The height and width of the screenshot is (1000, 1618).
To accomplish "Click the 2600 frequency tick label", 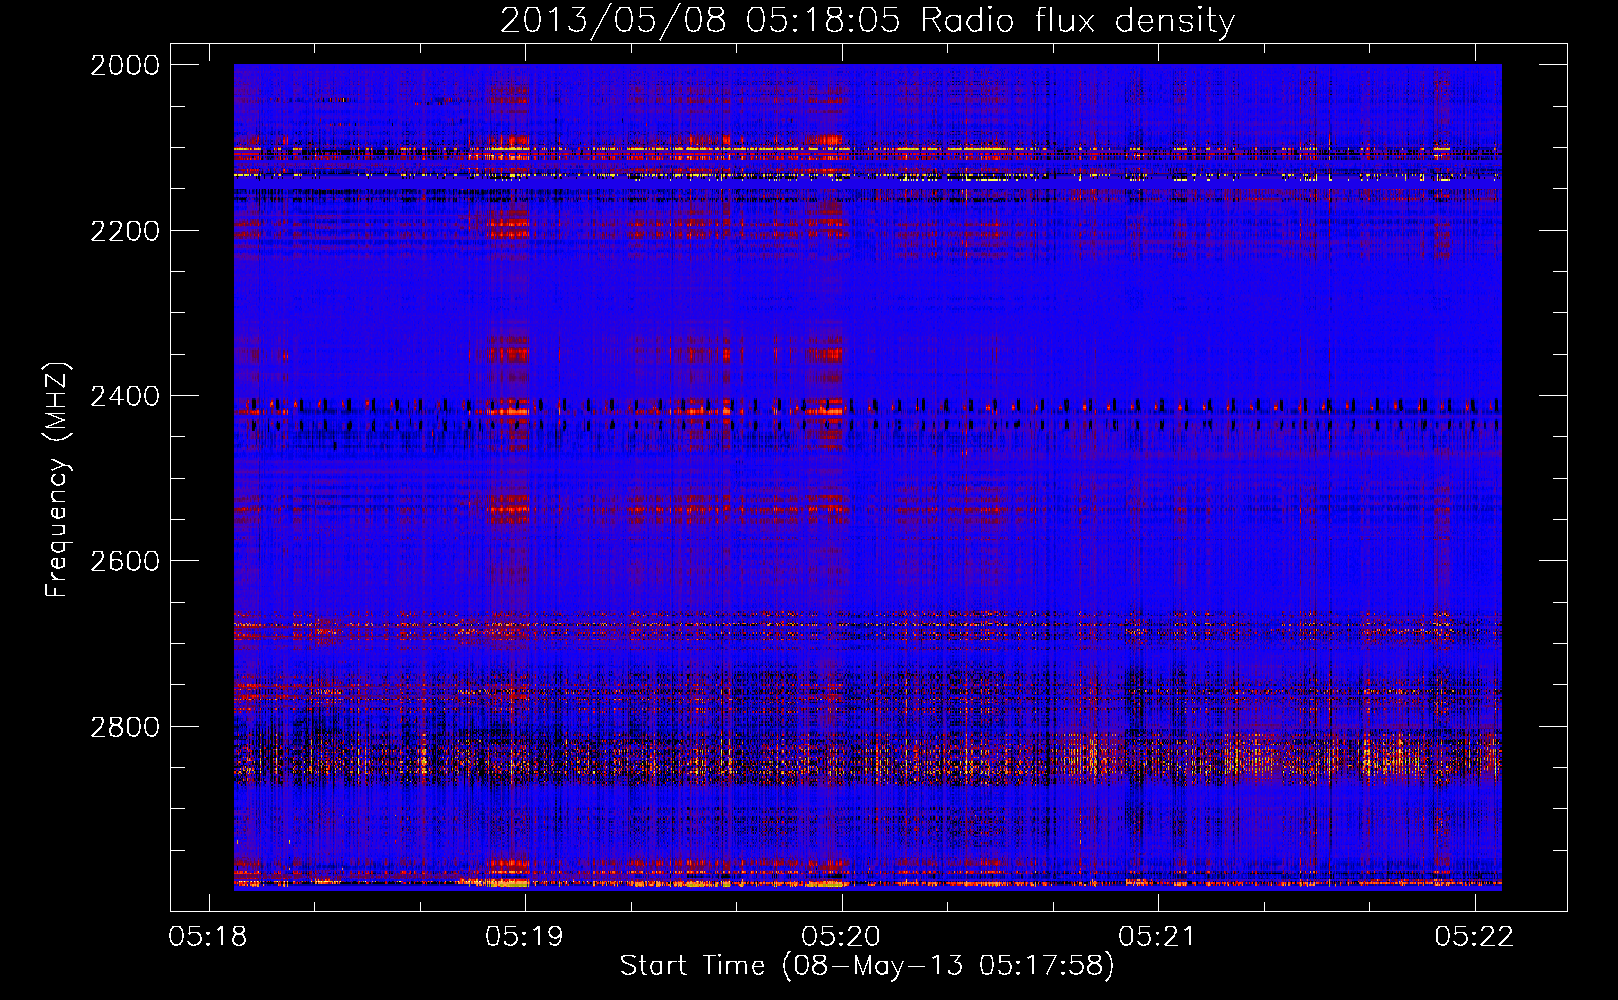I will point(125,561).
